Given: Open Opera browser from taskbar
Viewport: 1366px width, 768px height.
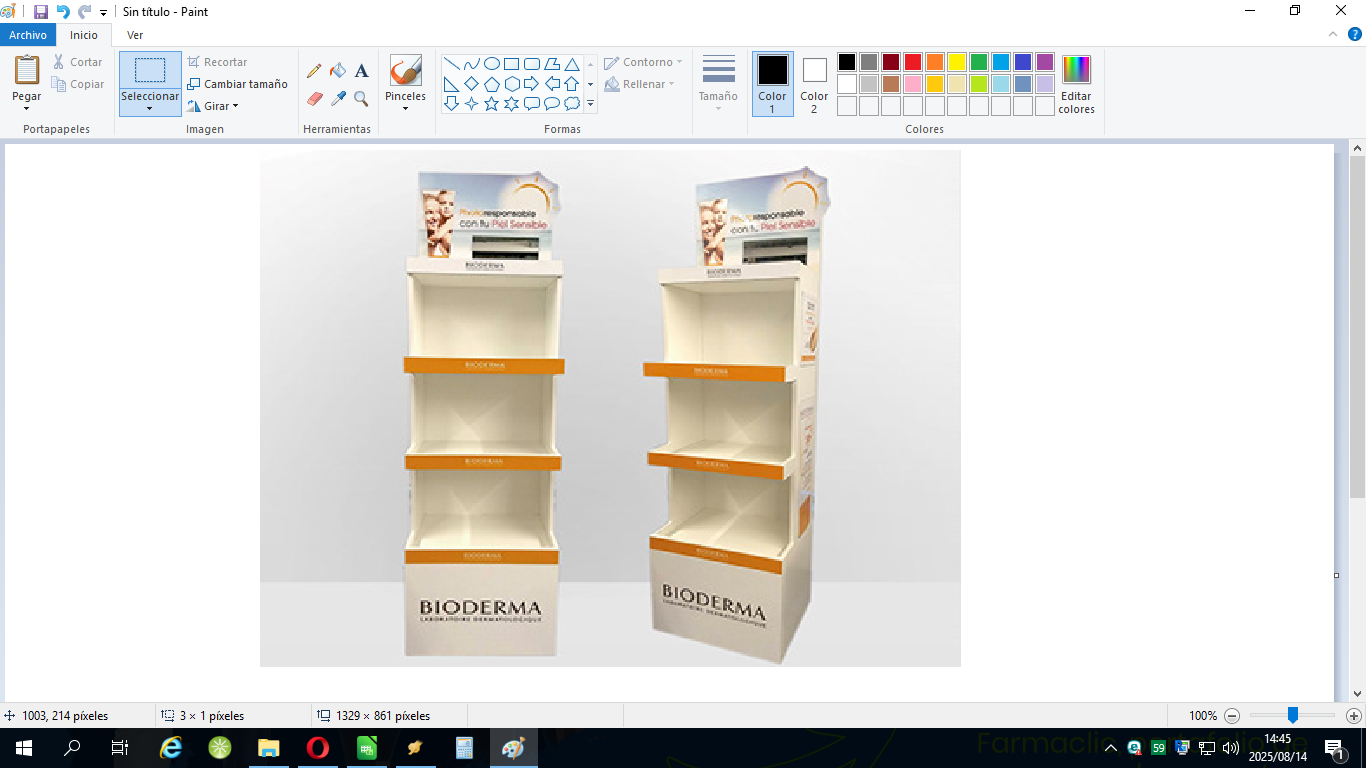Looking at the screenshot, I should point(318,748).
